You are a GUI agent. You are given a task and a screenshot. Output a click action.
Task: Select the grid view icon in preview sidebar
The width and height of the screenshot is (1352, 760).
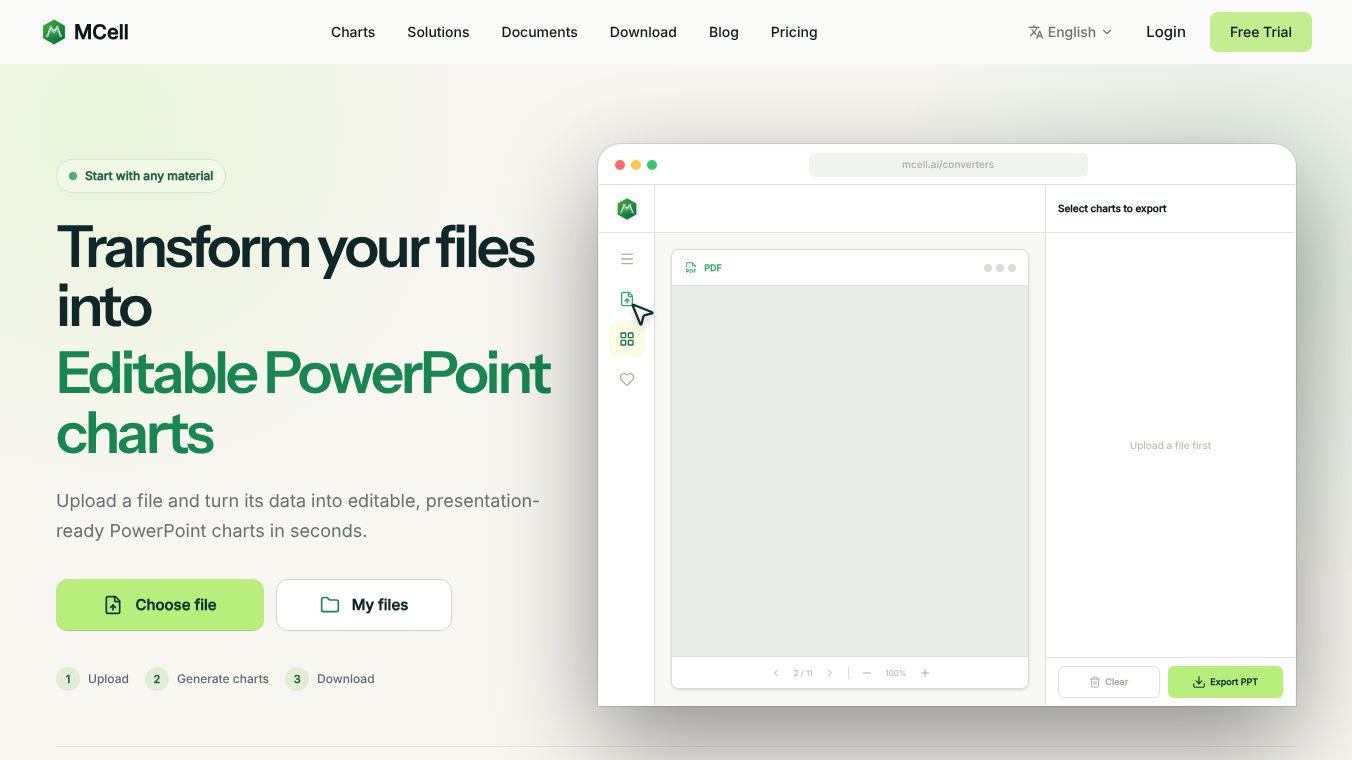(x=627, y=339)
